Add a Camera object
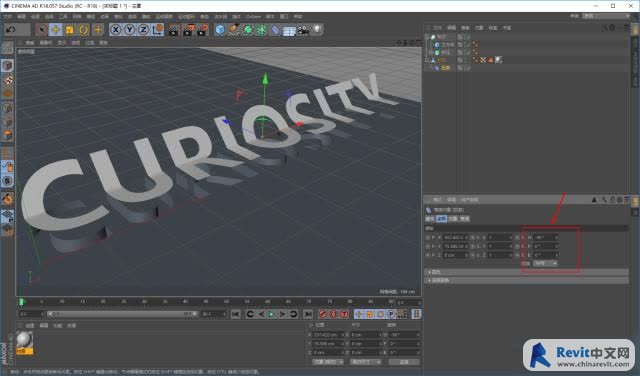Image resolution: width=640 pixels, height=376 pixels. pyautogui.click(x=303, y=30)
